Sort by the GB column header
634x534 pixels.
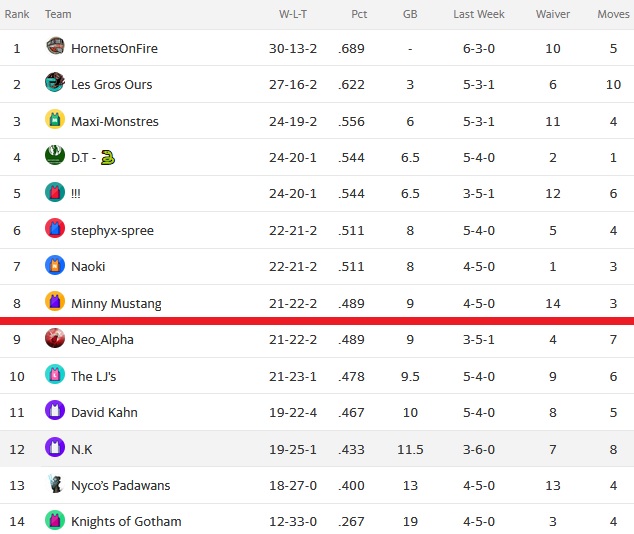pyautogui.click(x=410, y=14)
